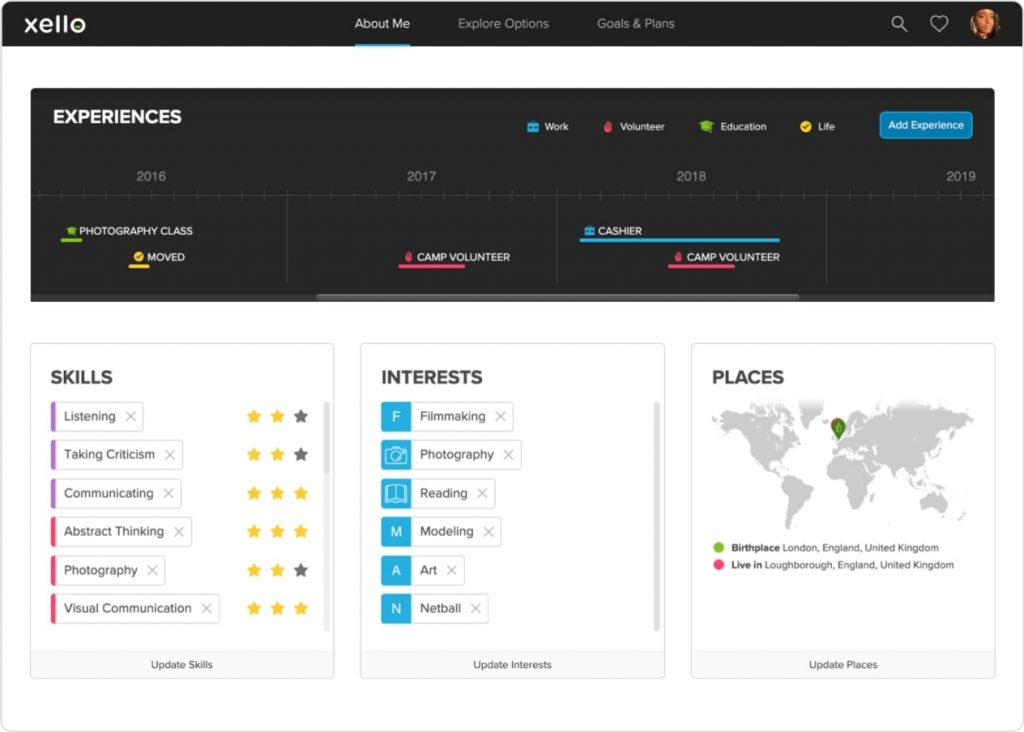Image resolution: width=1024 pixels, height=732 pixels.
Task: Open the search magnifier icon
Action: point(899,24)
